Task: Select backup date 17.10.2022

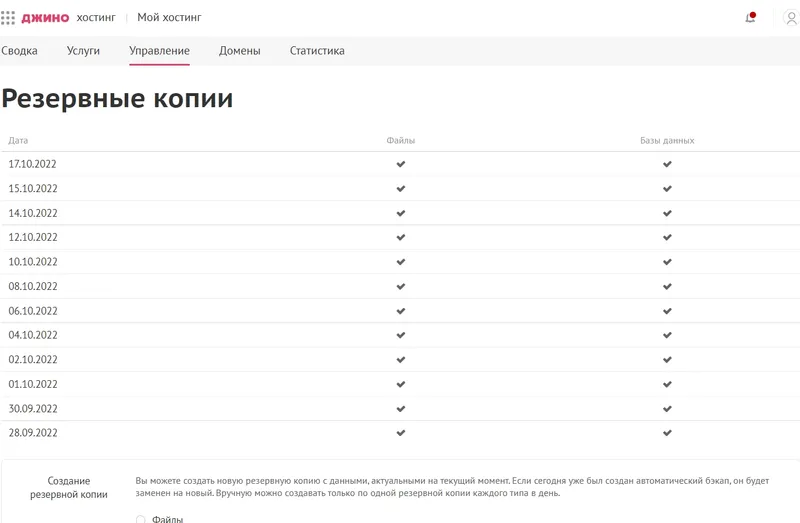Action: click(33, 164)
